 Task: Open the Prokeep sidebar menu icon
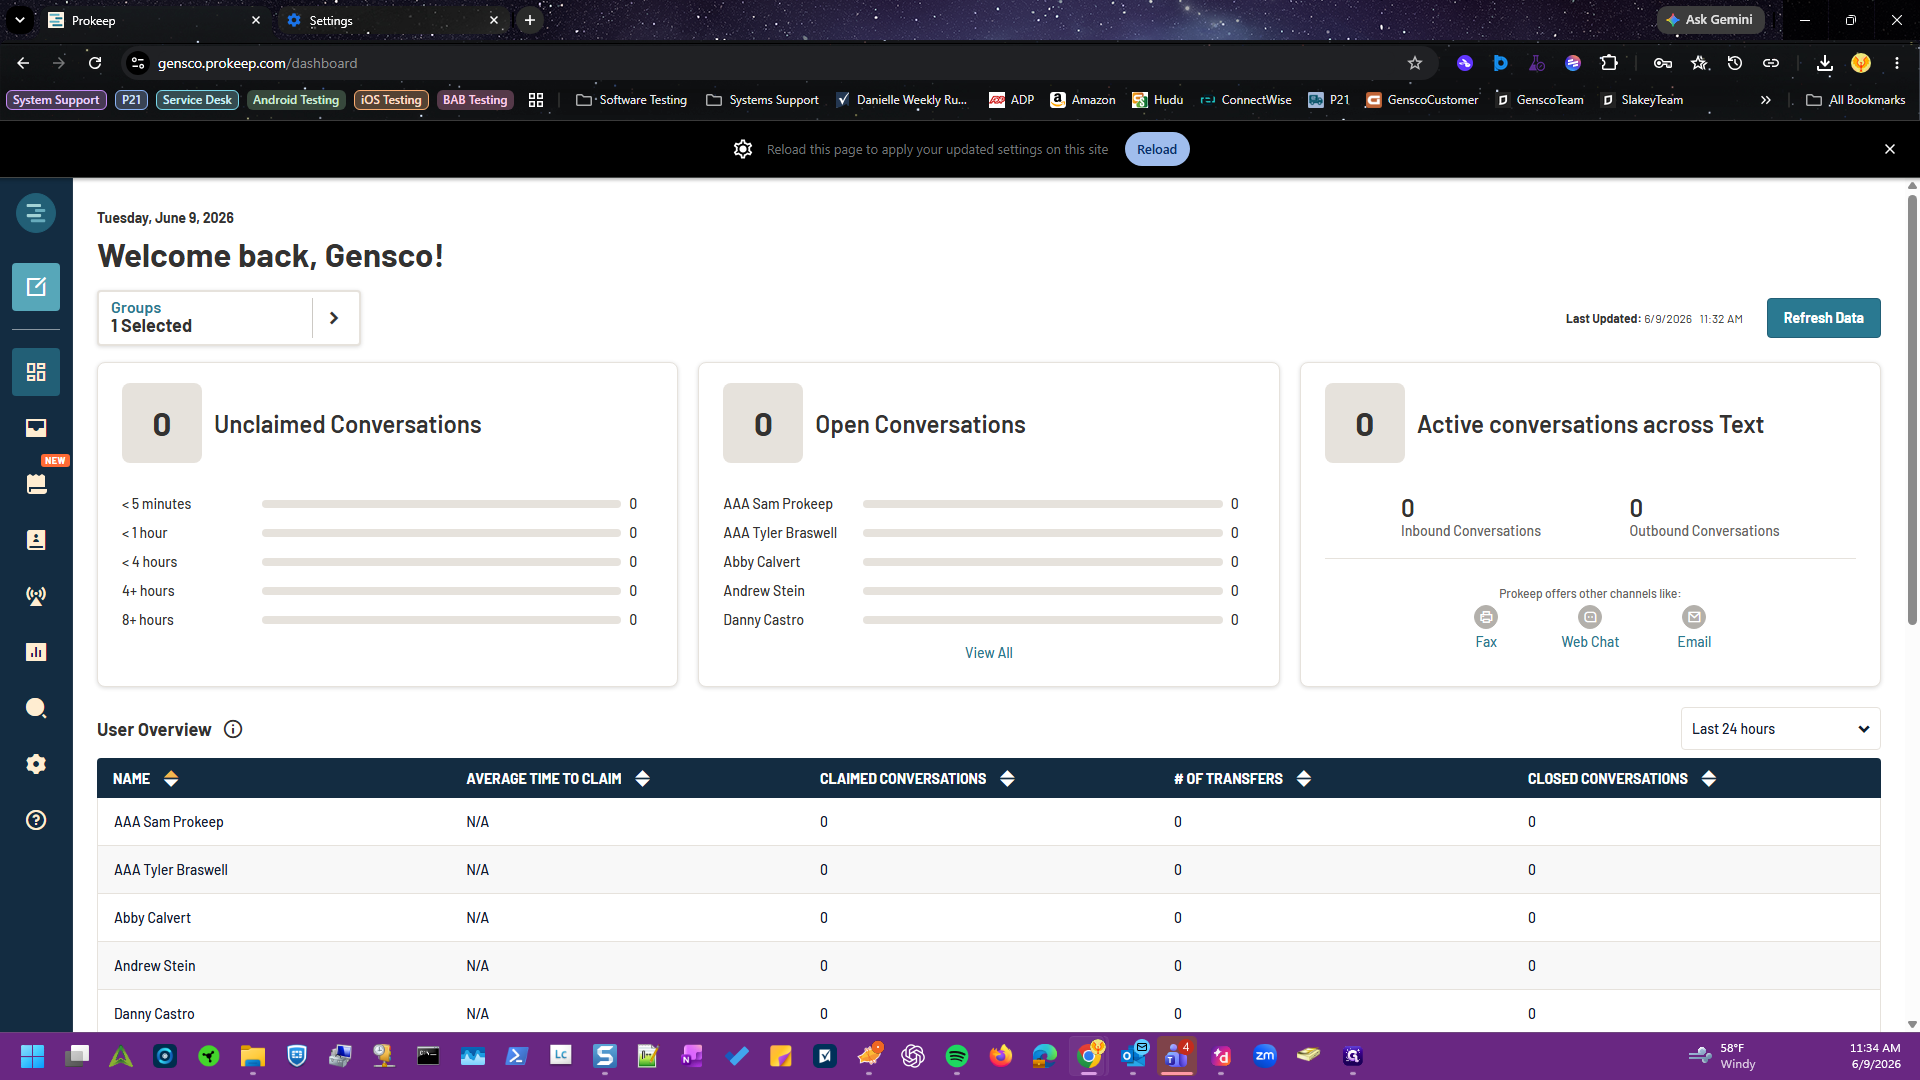36,213
